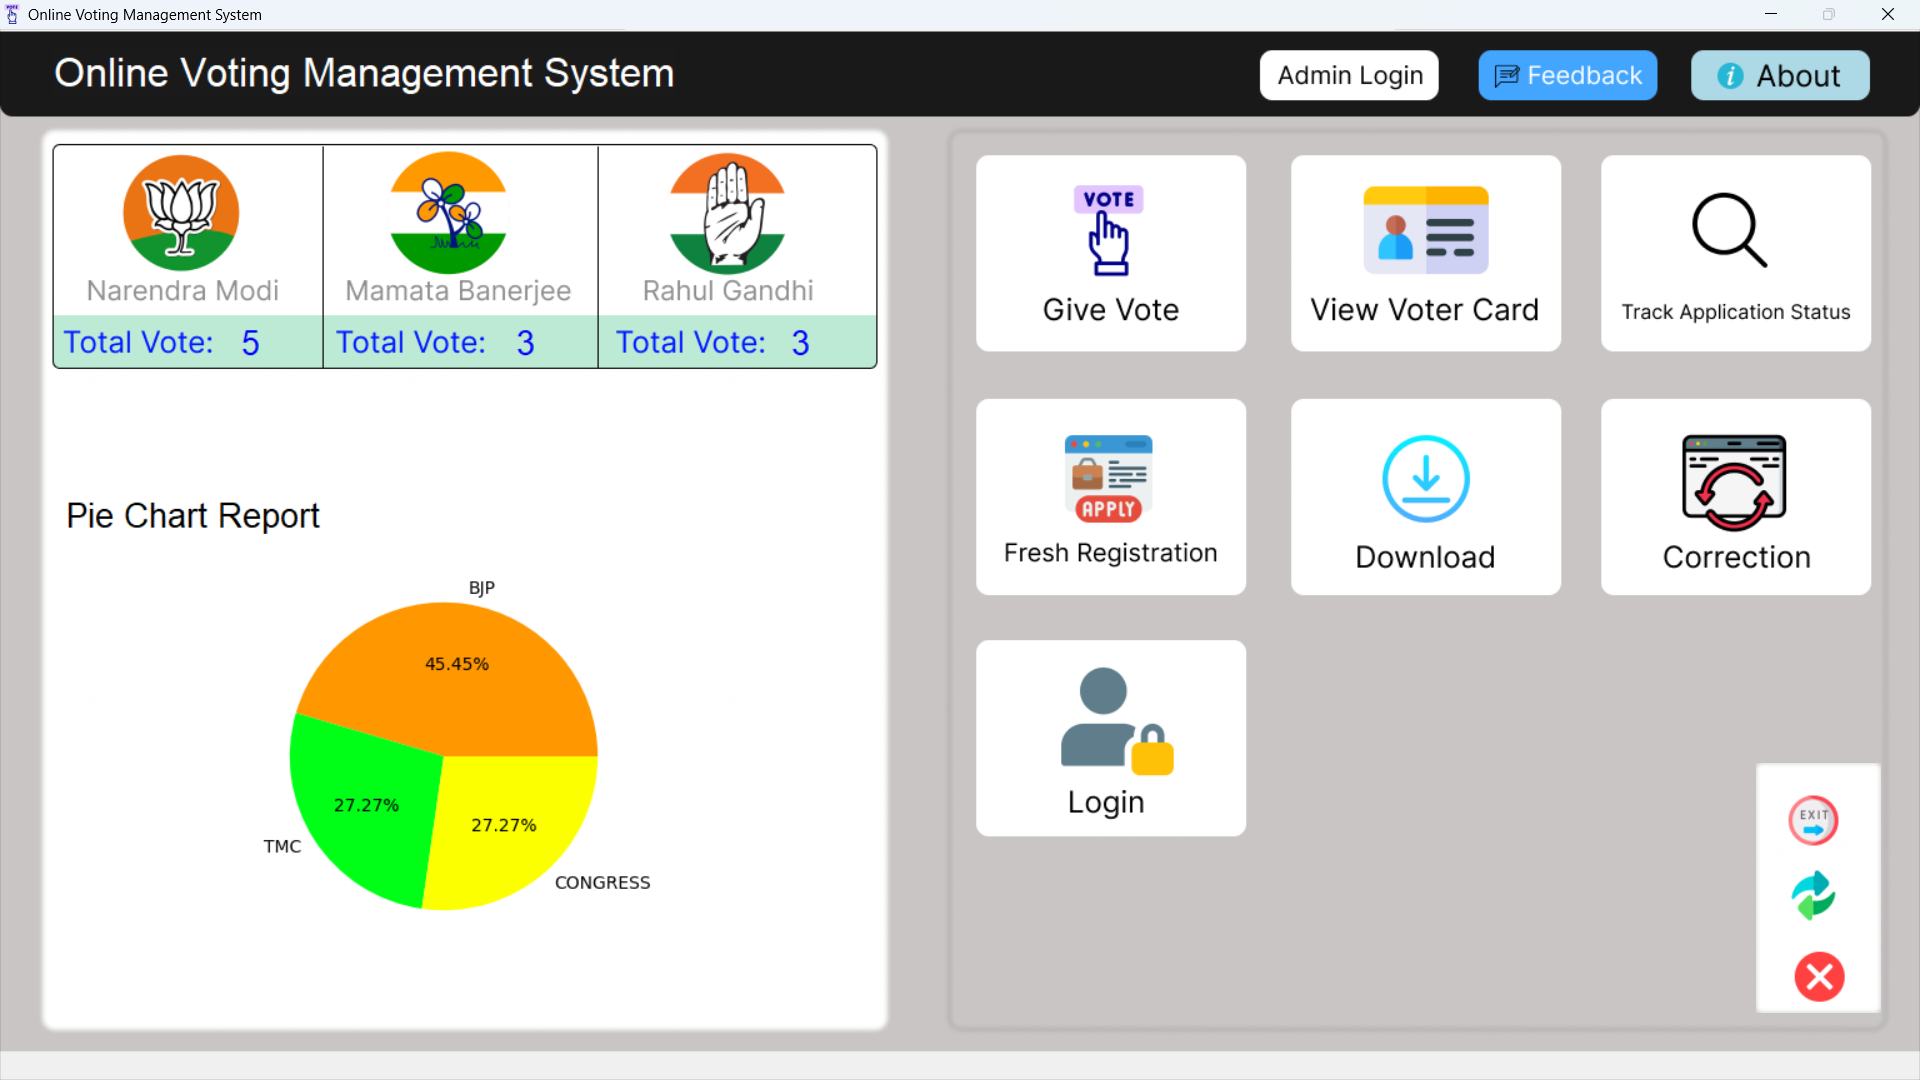The width and height of the screenshot is (1920, 1080).
Task: Open the About button
Action: [1780, 75]
